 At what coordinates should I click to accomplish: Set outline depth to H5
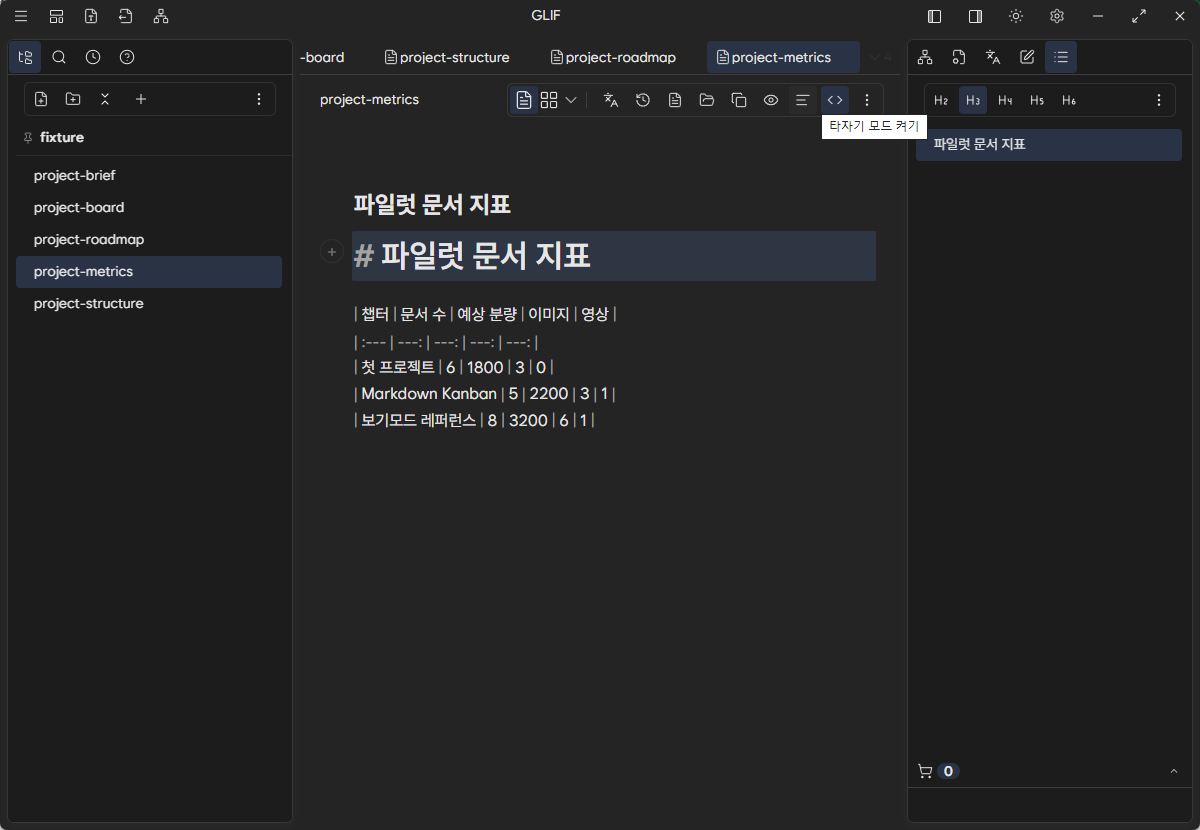point(1037,100)
